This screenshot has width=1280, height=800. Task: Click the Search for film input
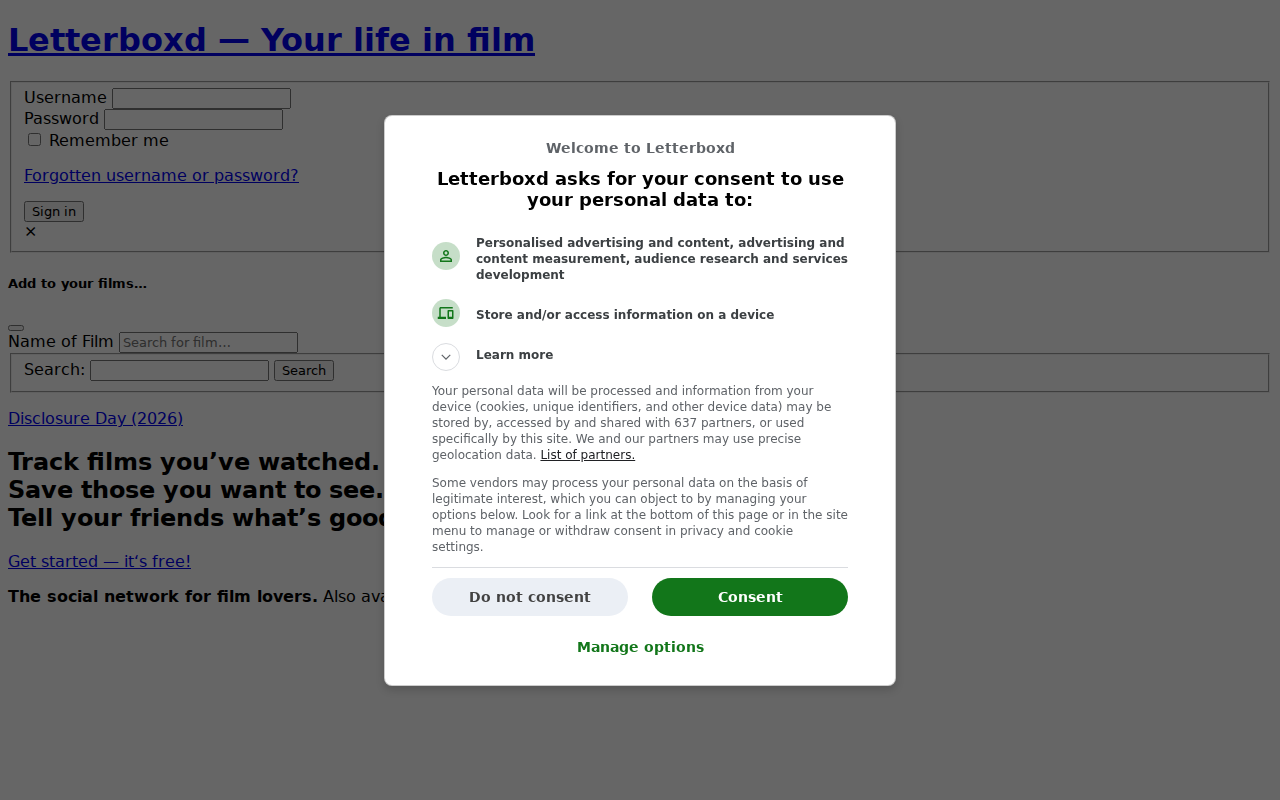(x=208, y=342)
